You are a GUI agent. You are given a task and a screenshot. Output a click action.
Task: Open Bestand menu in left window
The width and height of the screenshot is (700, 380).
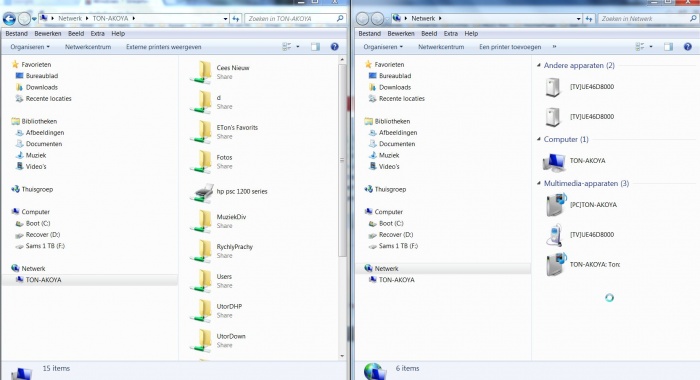[x=17, y=33]
